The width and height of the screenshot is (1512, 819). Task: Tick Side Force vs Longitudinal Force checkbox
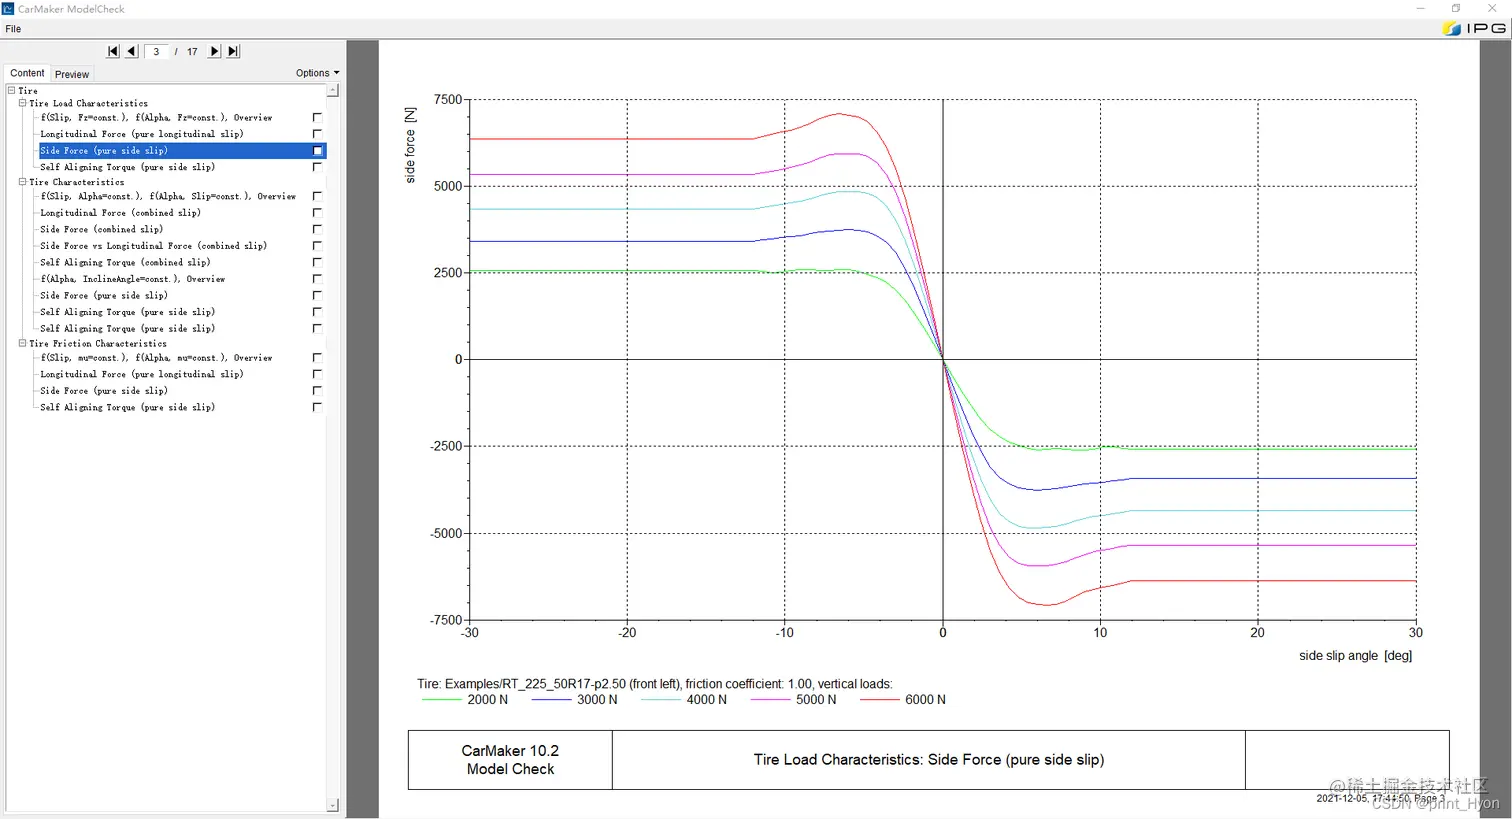pyautogui.click(x=317, y=245)
